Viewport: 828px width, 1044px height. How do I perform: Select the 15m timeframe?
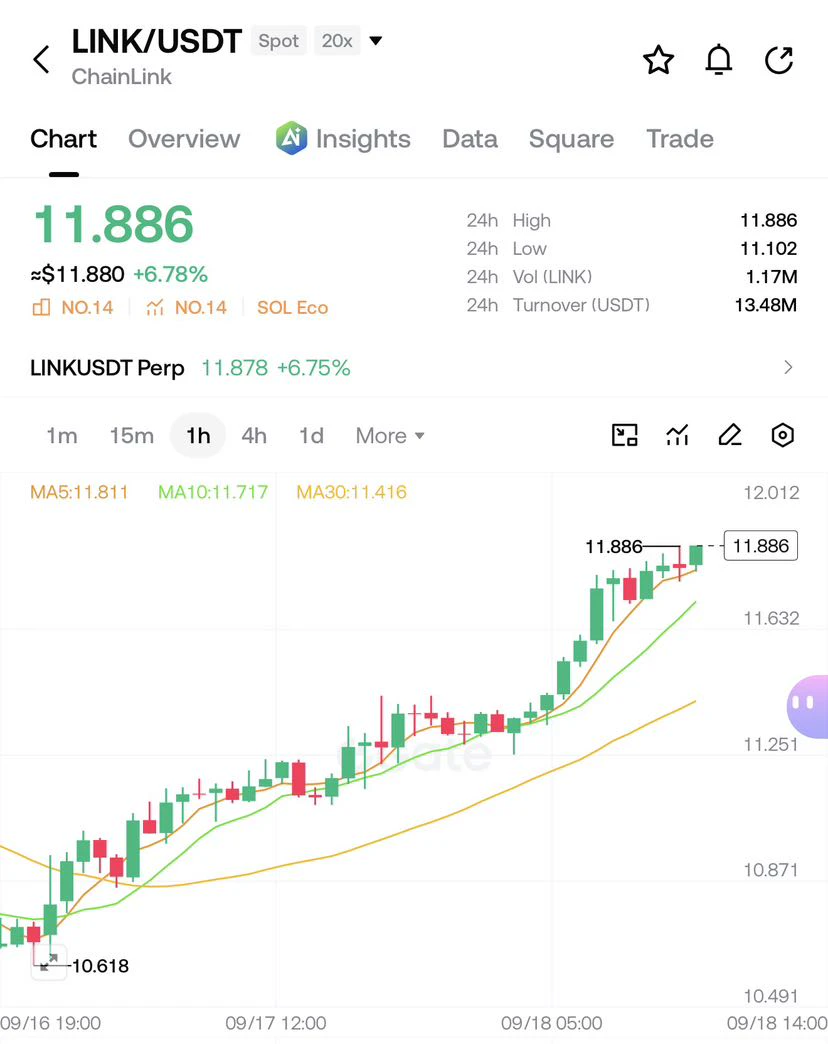click(x=132, y=435)
